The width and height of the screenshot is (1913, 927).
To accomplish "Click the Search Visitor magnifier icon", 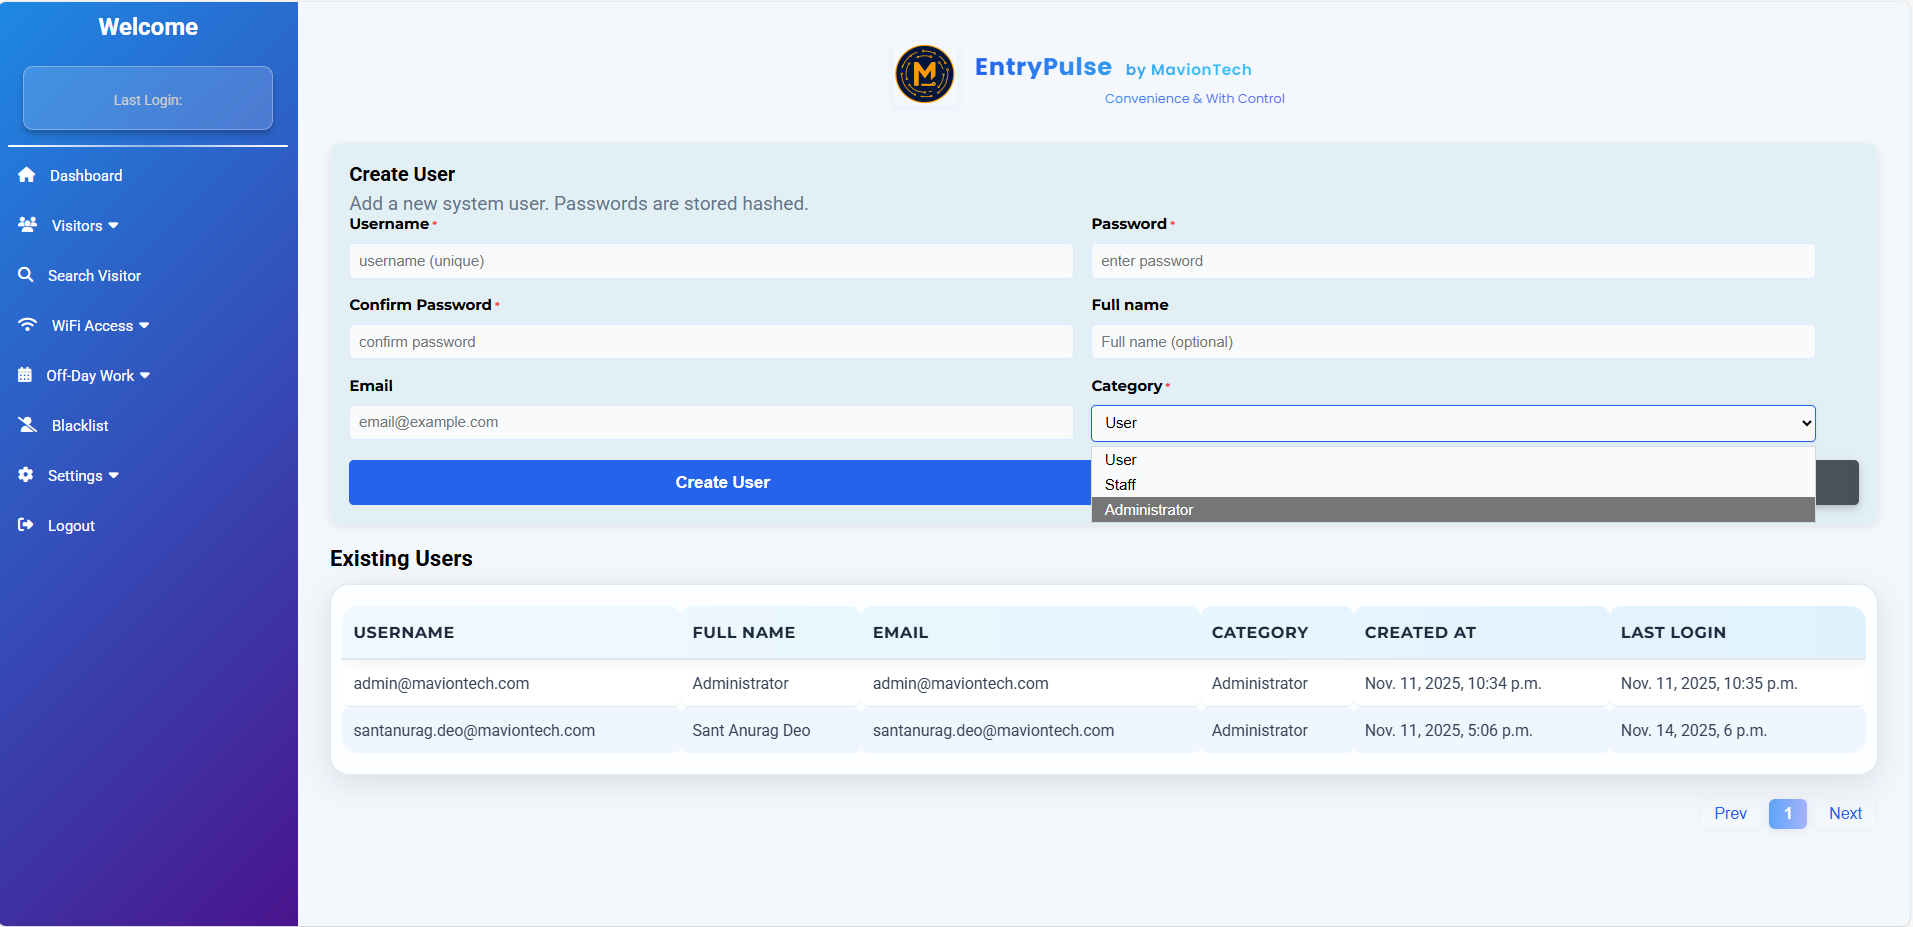I will pos(26,275).
